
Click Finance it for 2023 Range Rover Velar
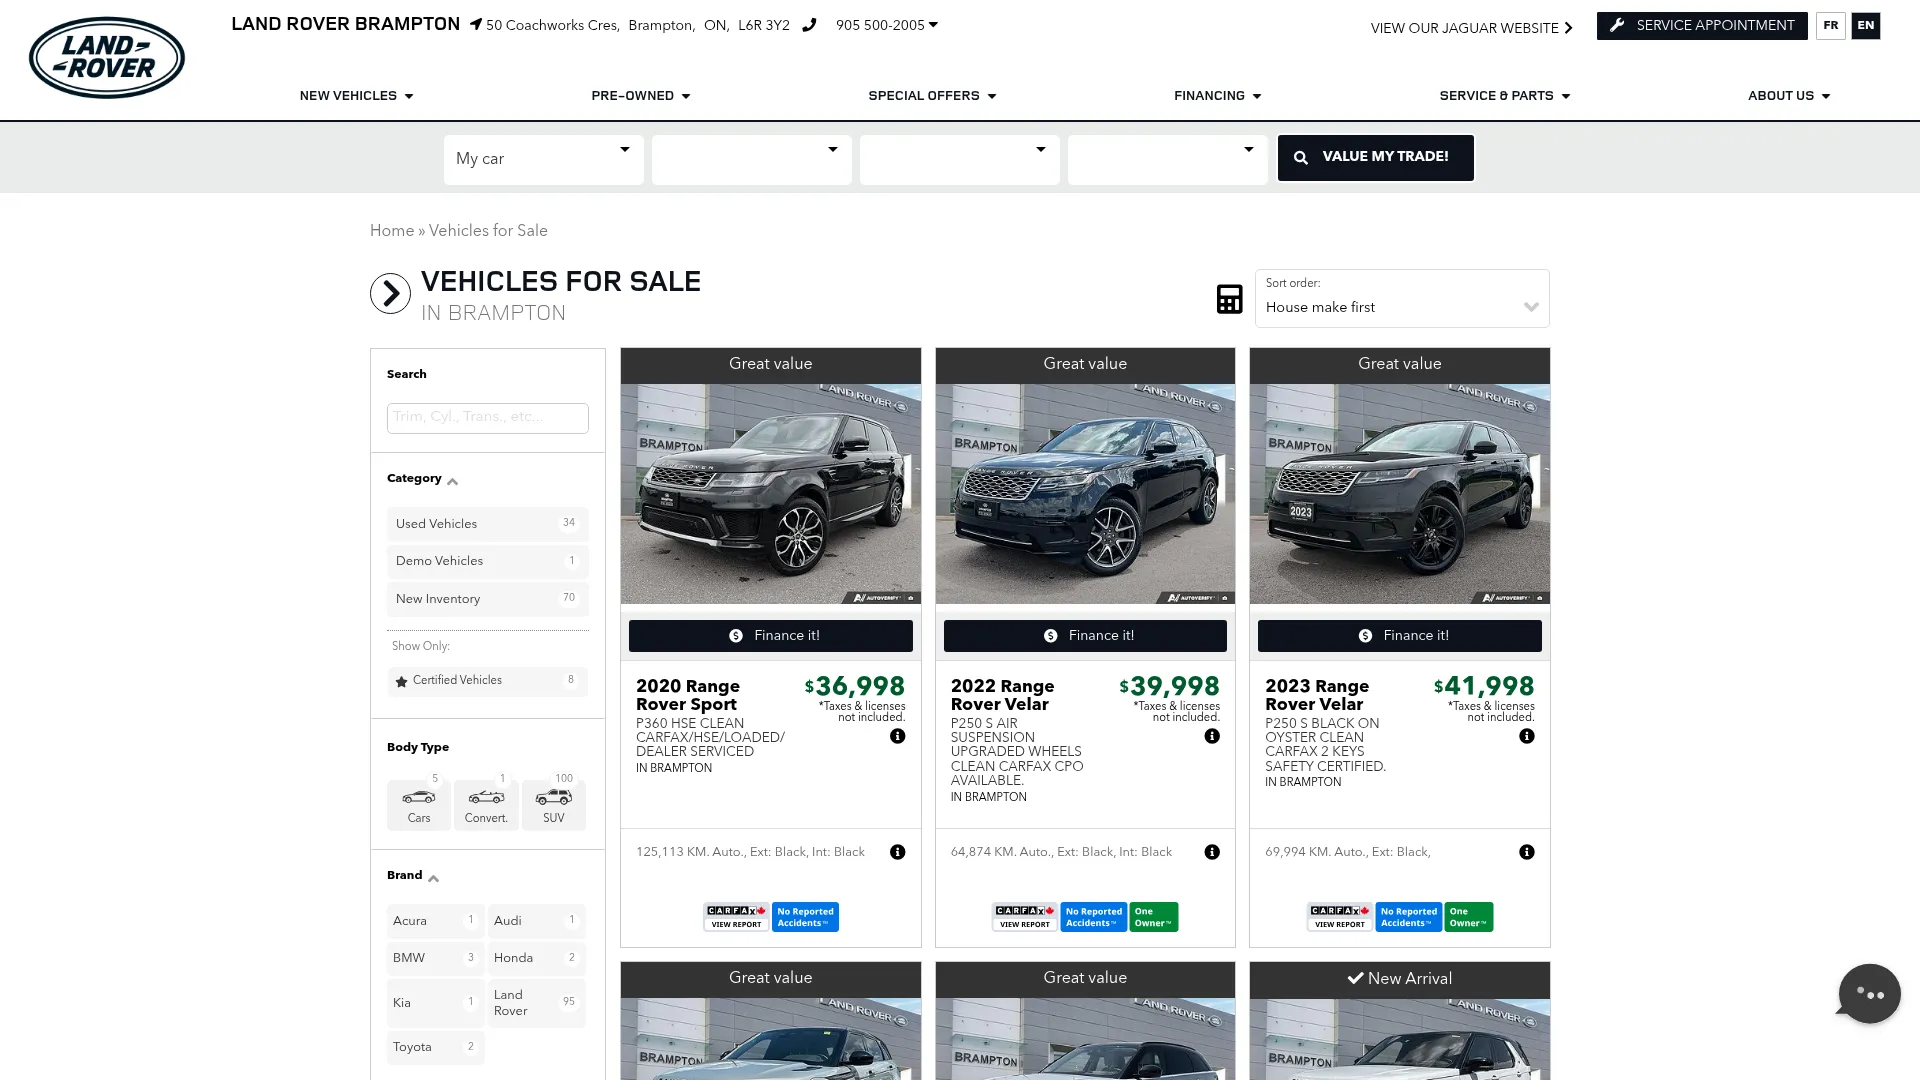coord(1400,636)
